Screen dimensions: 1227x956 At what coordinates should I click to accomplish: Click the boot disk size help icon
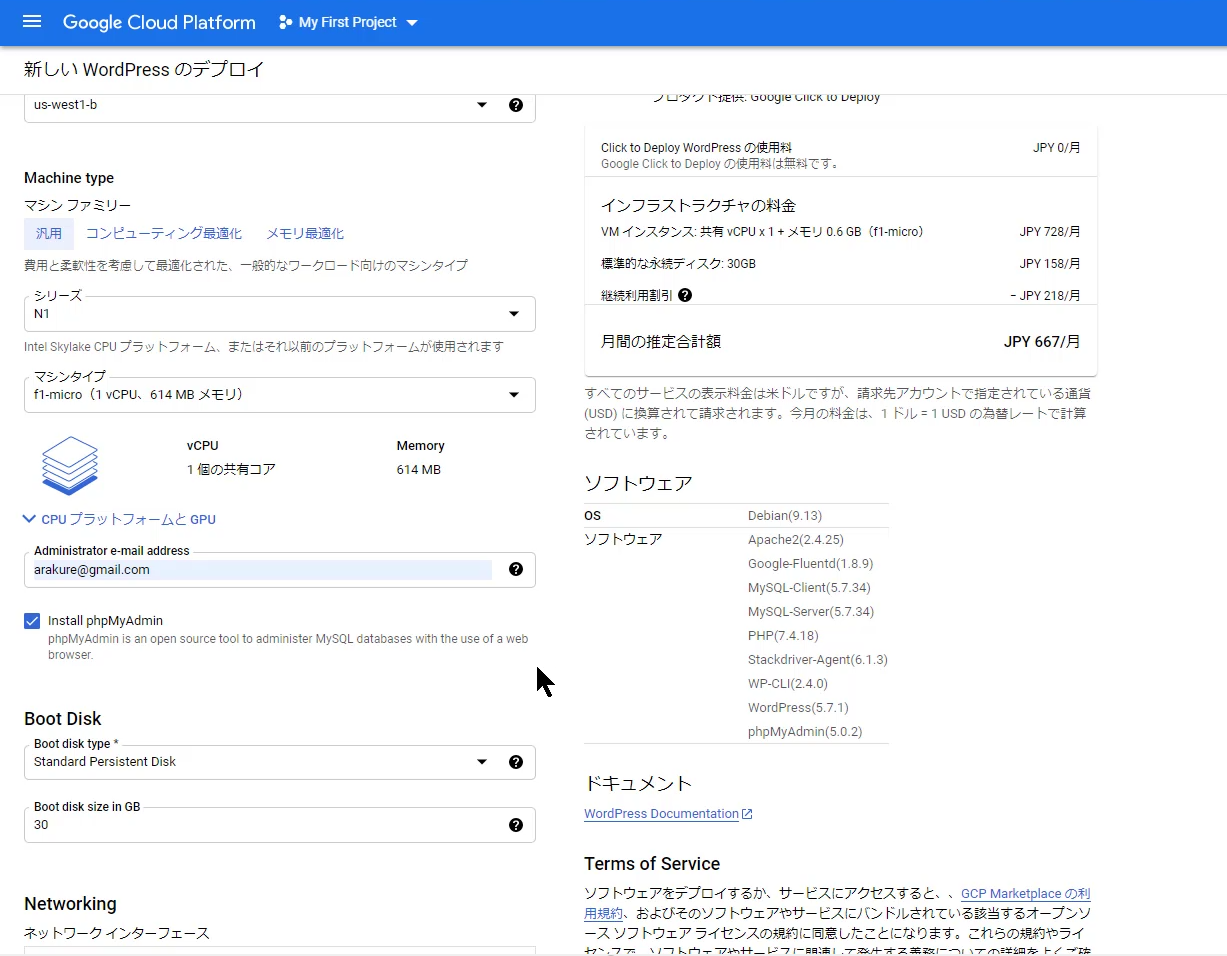516,825
